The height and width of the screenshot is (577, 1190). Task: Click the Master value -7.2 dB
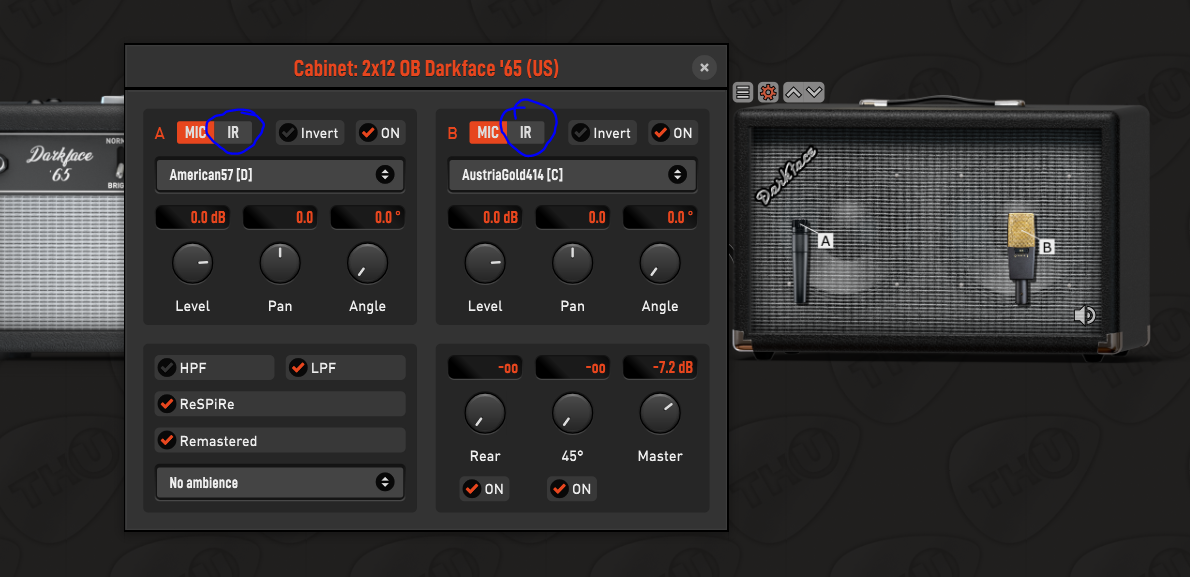(x=660, y=367)
